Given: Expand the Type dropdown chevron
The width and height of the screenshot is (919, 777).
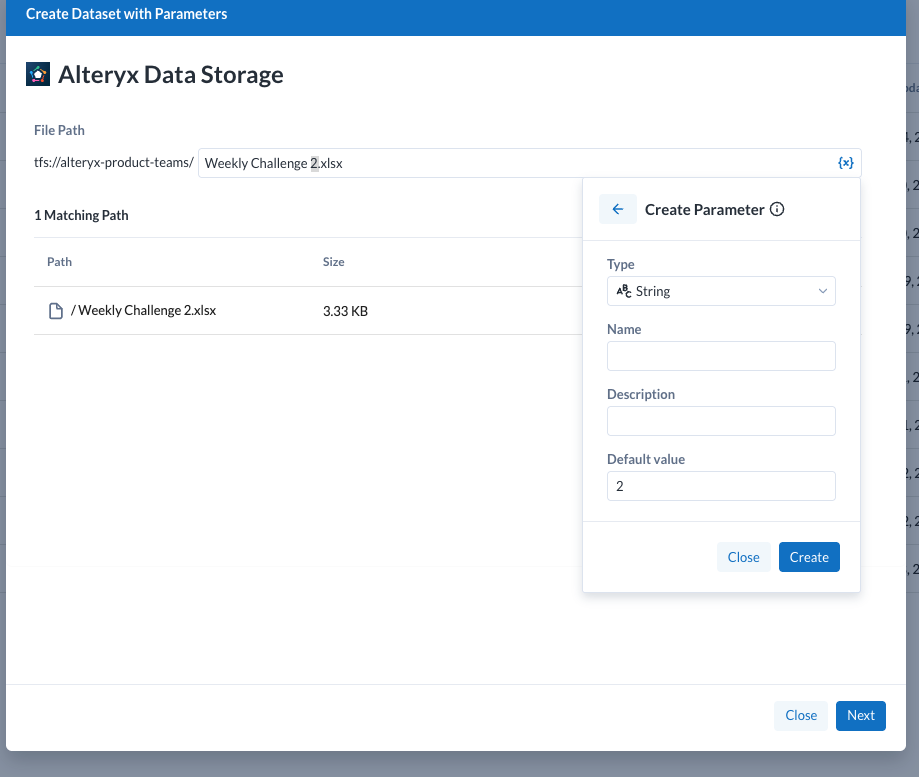Looking at the screenshot, I should pos(822,291).
